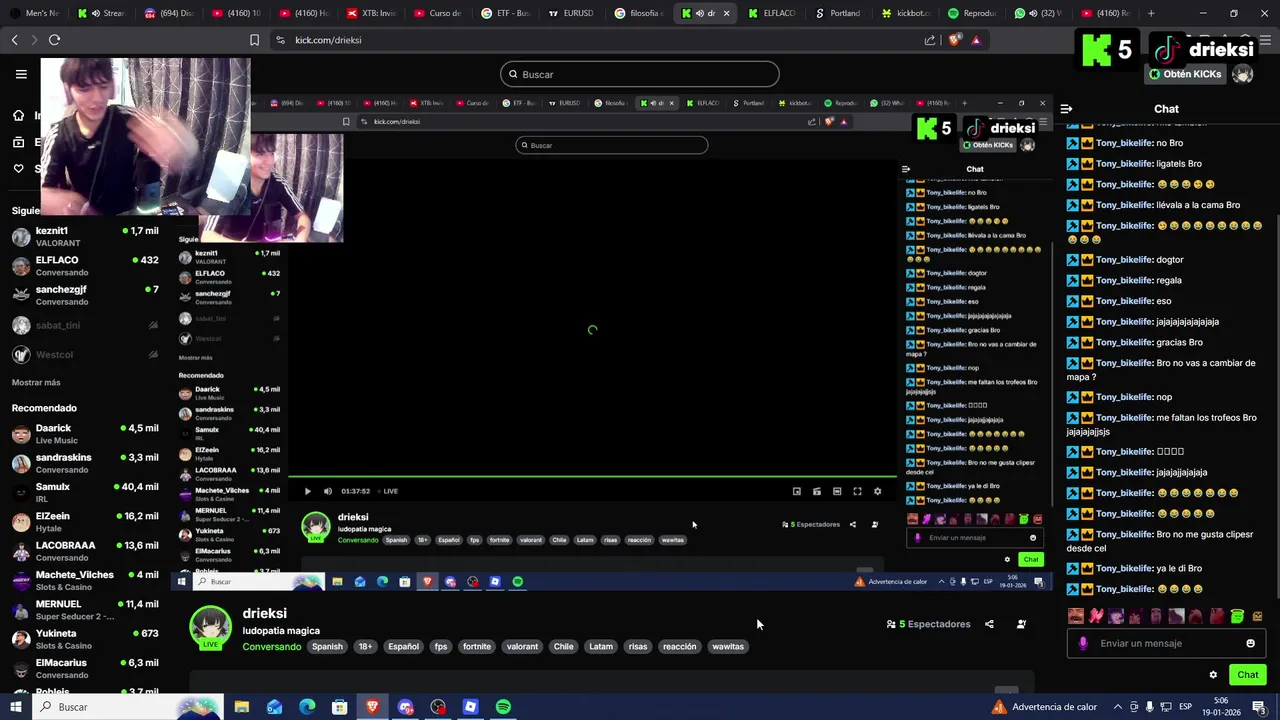The width and height of the screenshot is (1280, 720).
Task: Open Microsoft Store from taskbar
Action: pyautogui.click(x=340, y=707)
